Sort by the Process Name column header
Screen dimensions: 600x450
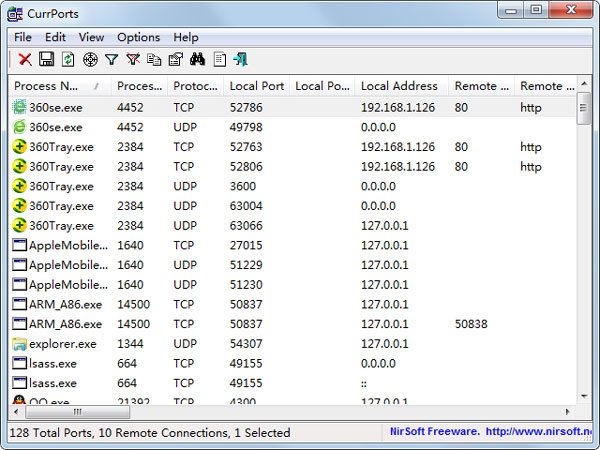[x=60, y=86]
